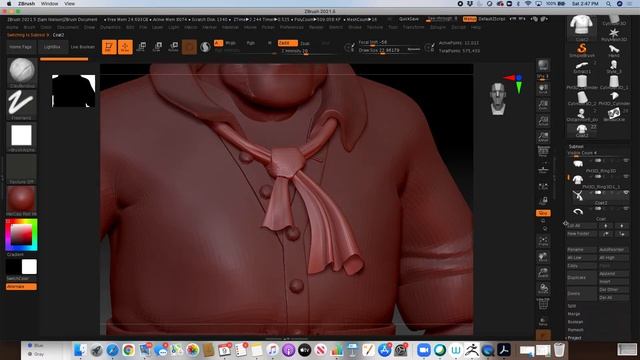Expand the Boolean section
The image size is (640, 360).
(x=576, y=322)
